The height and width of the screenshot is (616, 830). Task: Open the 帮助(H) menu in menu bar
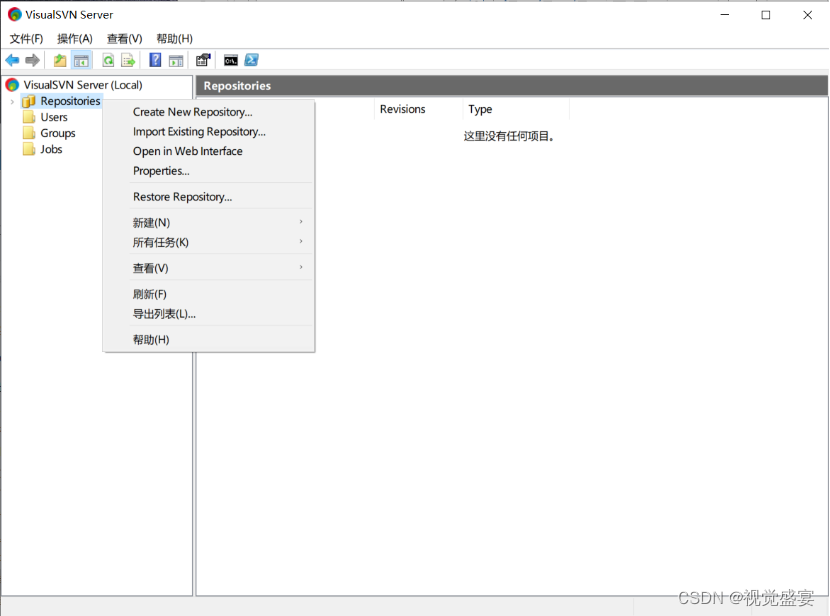174,39
